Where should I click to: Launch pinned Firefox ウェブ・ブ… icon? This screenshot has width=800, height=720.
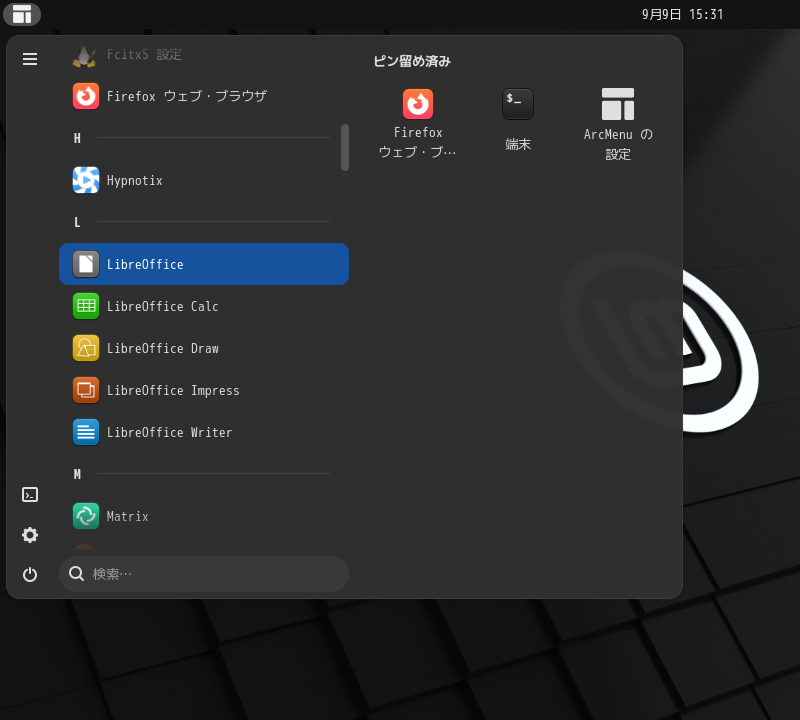(x=418, y=104)
